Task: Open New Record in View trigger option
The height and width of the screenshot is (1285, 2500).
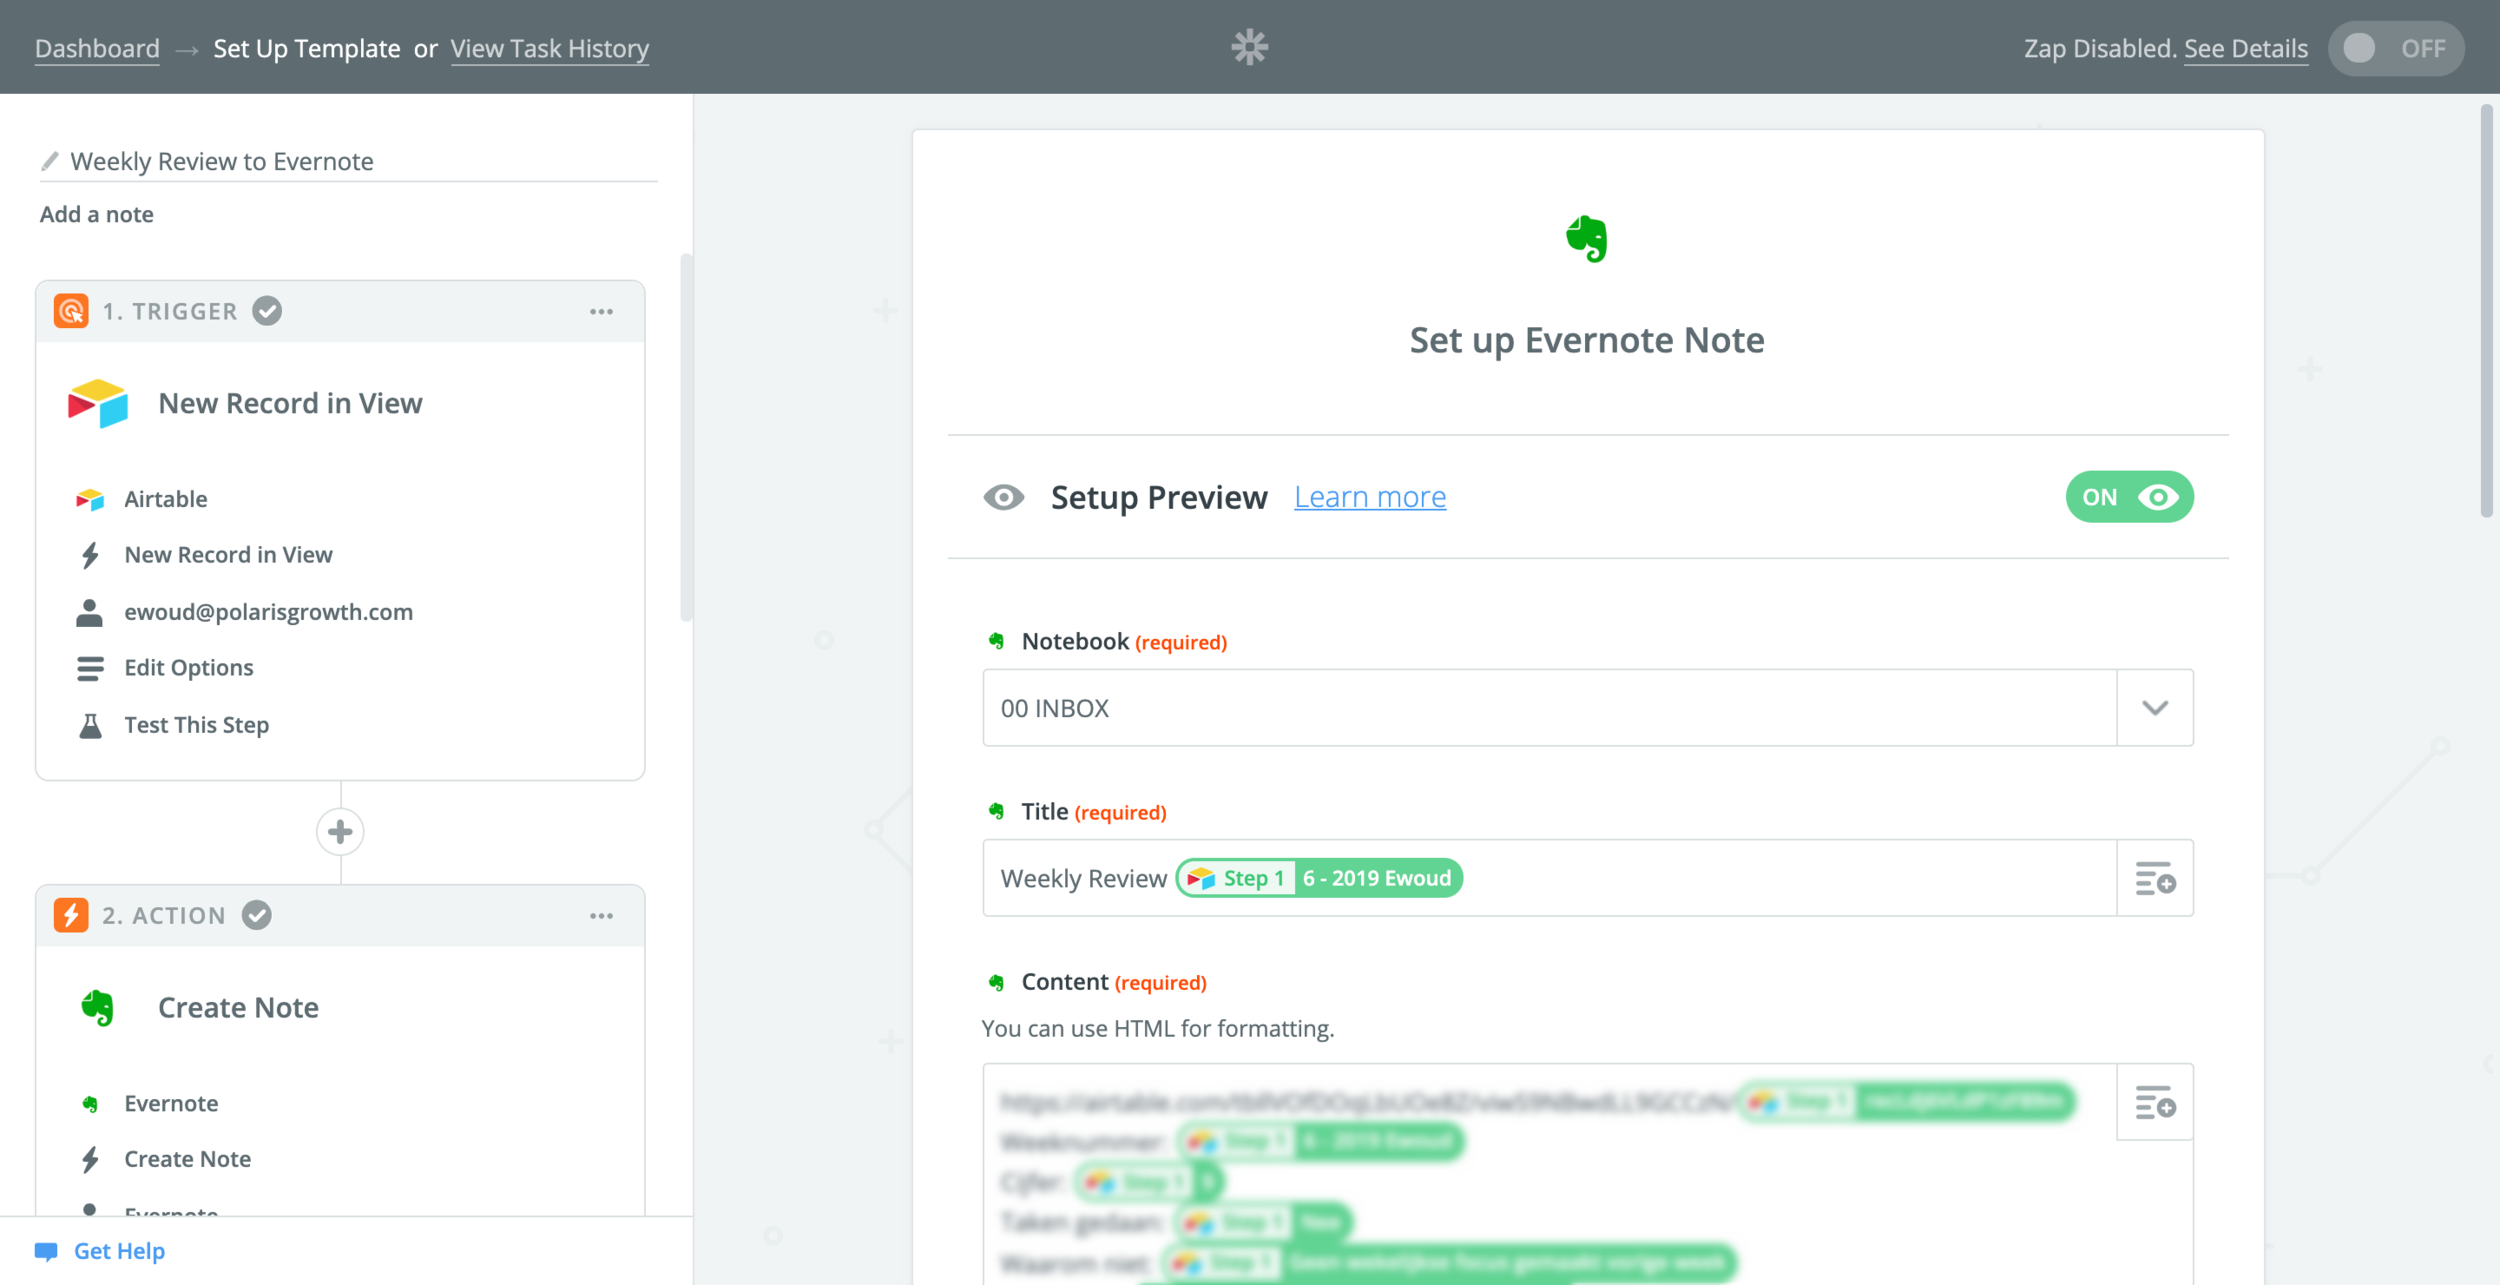Action: pyautogui.click(x=228, y=555)
